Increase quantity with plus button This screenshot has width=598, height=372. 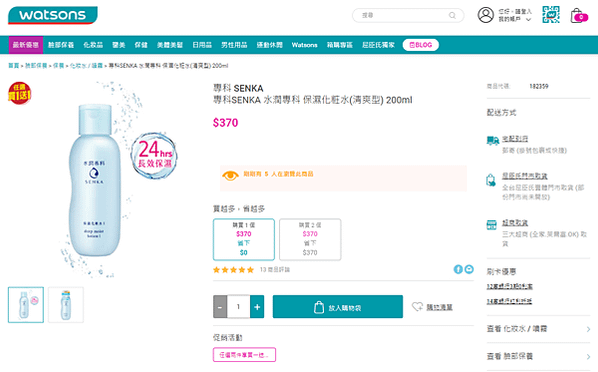[x=257, y=306]
